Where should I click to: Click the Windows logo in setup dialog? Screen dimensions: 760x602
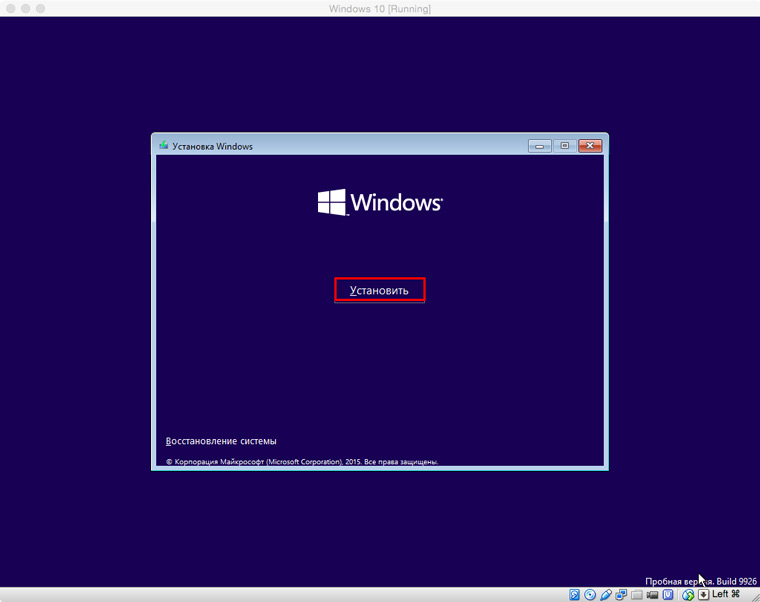tap(380, 202)
